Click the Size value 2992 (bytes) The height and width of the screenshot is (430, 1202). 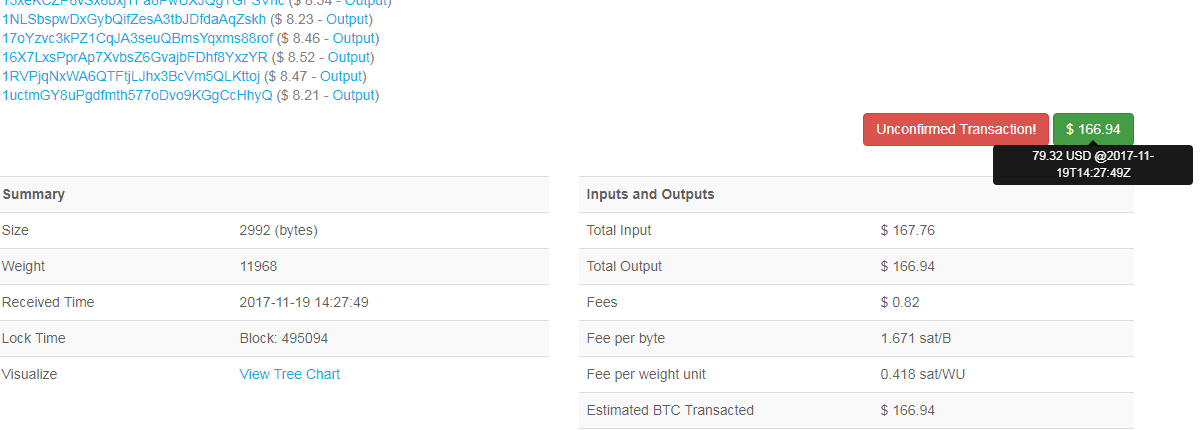tap(278, 230)
